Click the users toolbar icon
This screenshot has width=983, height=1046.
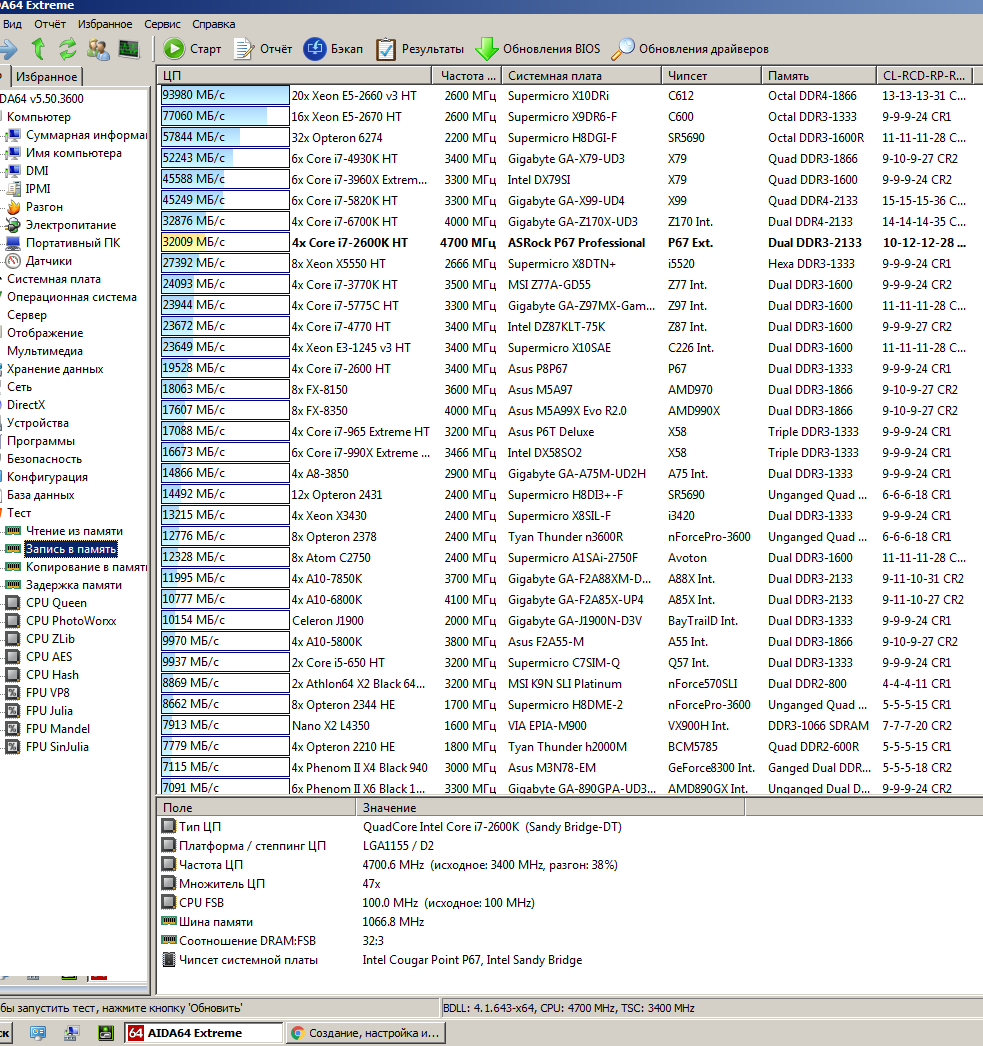tap(98, 49)
